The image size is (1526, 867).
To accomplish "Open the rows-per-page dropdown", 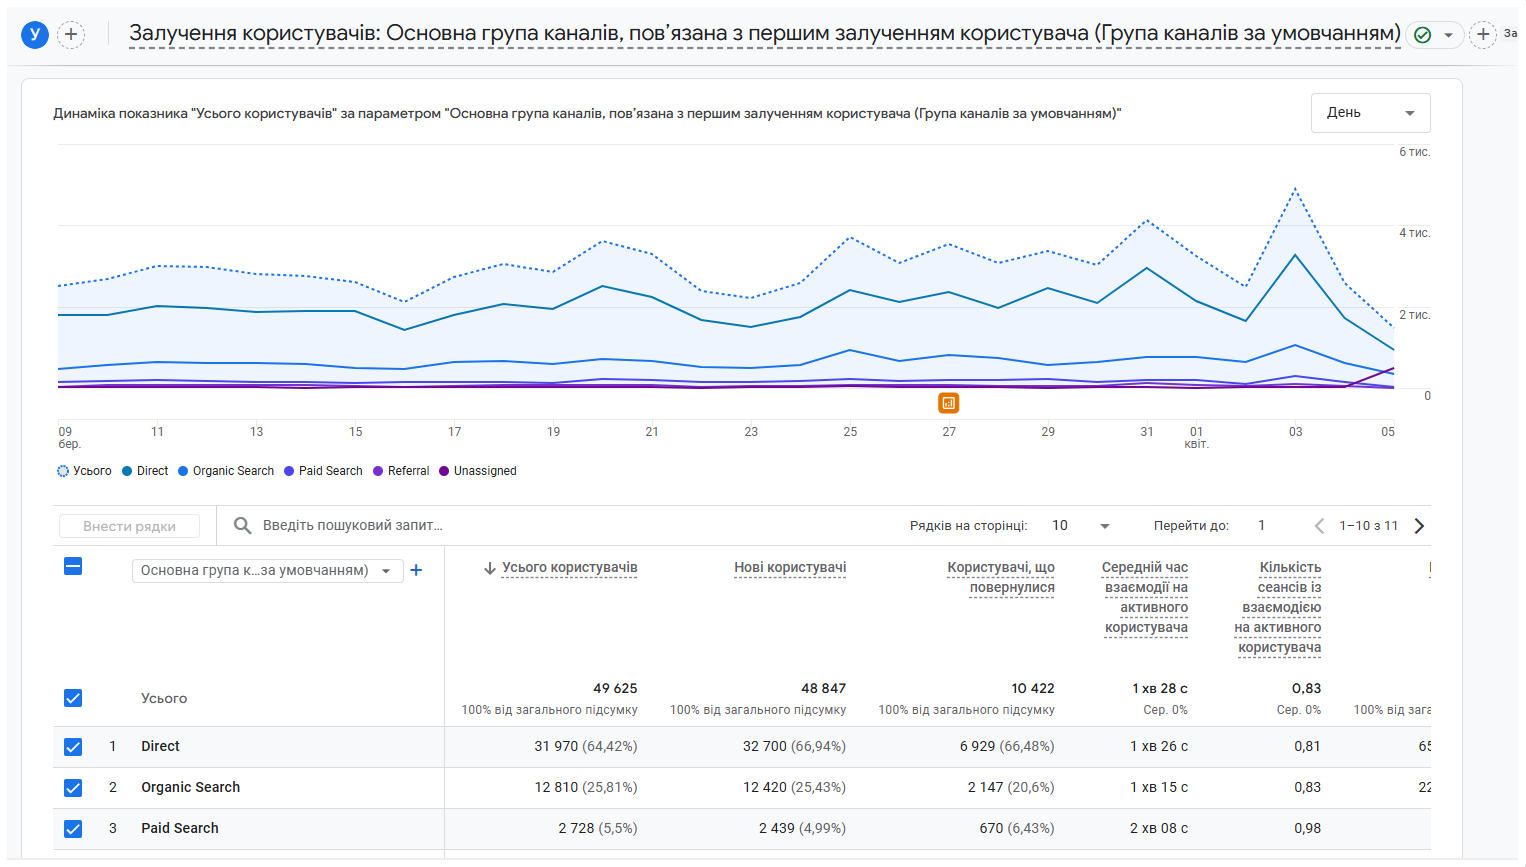I will pos(1081,526).
